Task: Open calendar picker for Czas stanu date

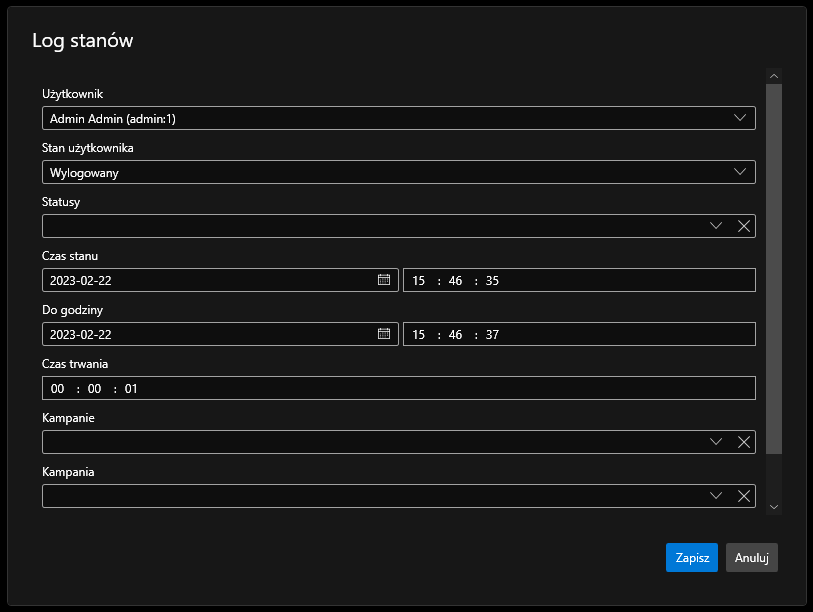Action: [384, 280]
